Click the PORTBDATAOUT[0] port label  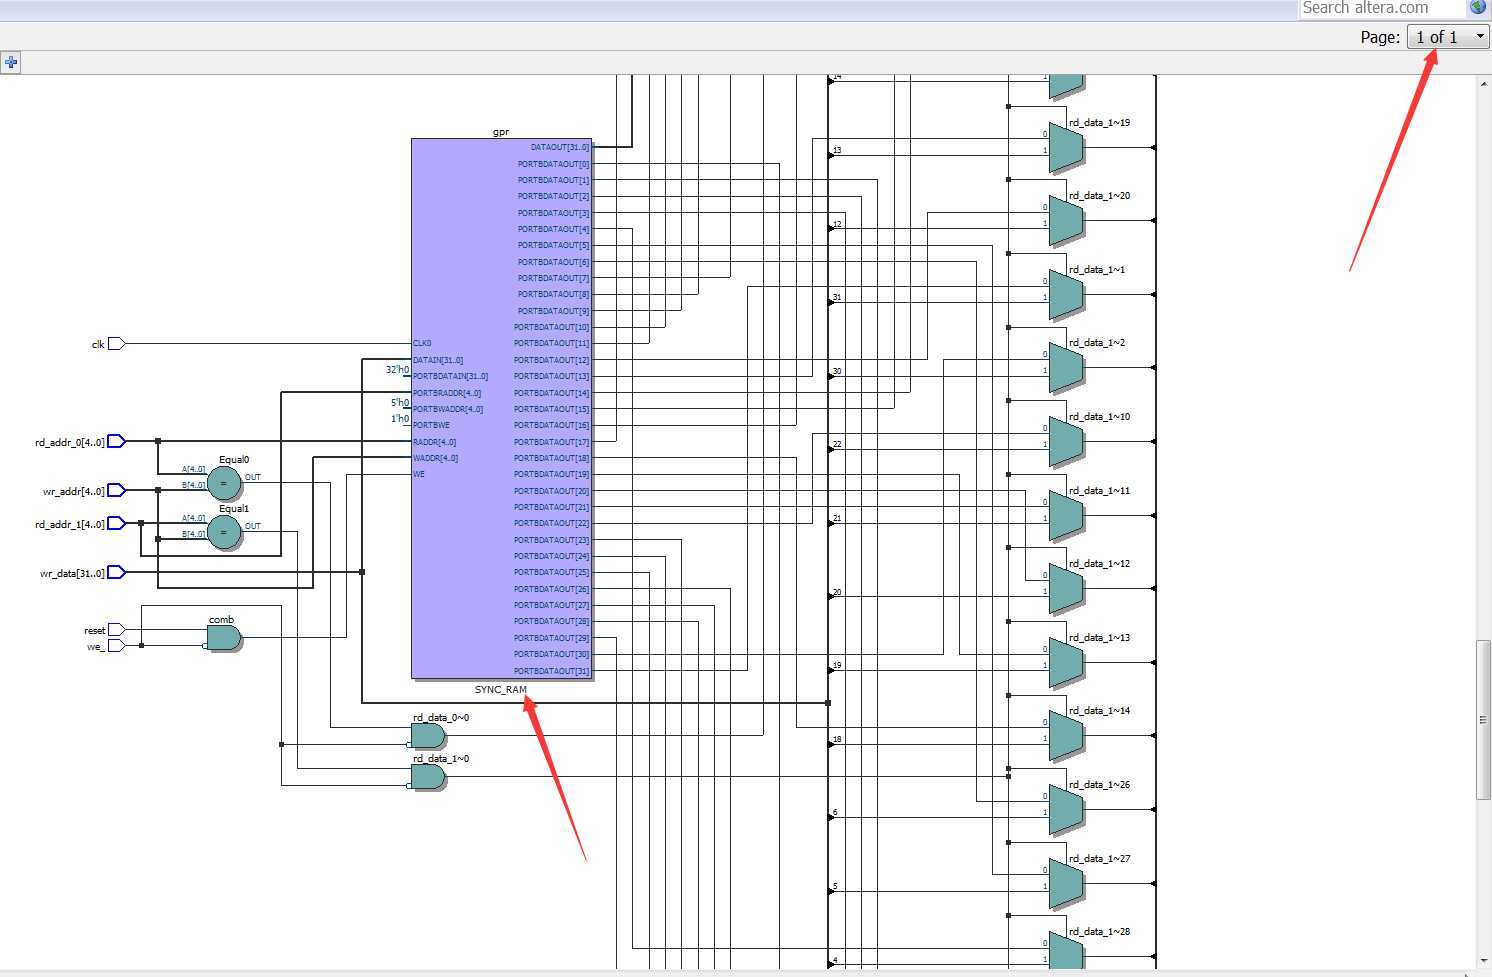[553, 164]
